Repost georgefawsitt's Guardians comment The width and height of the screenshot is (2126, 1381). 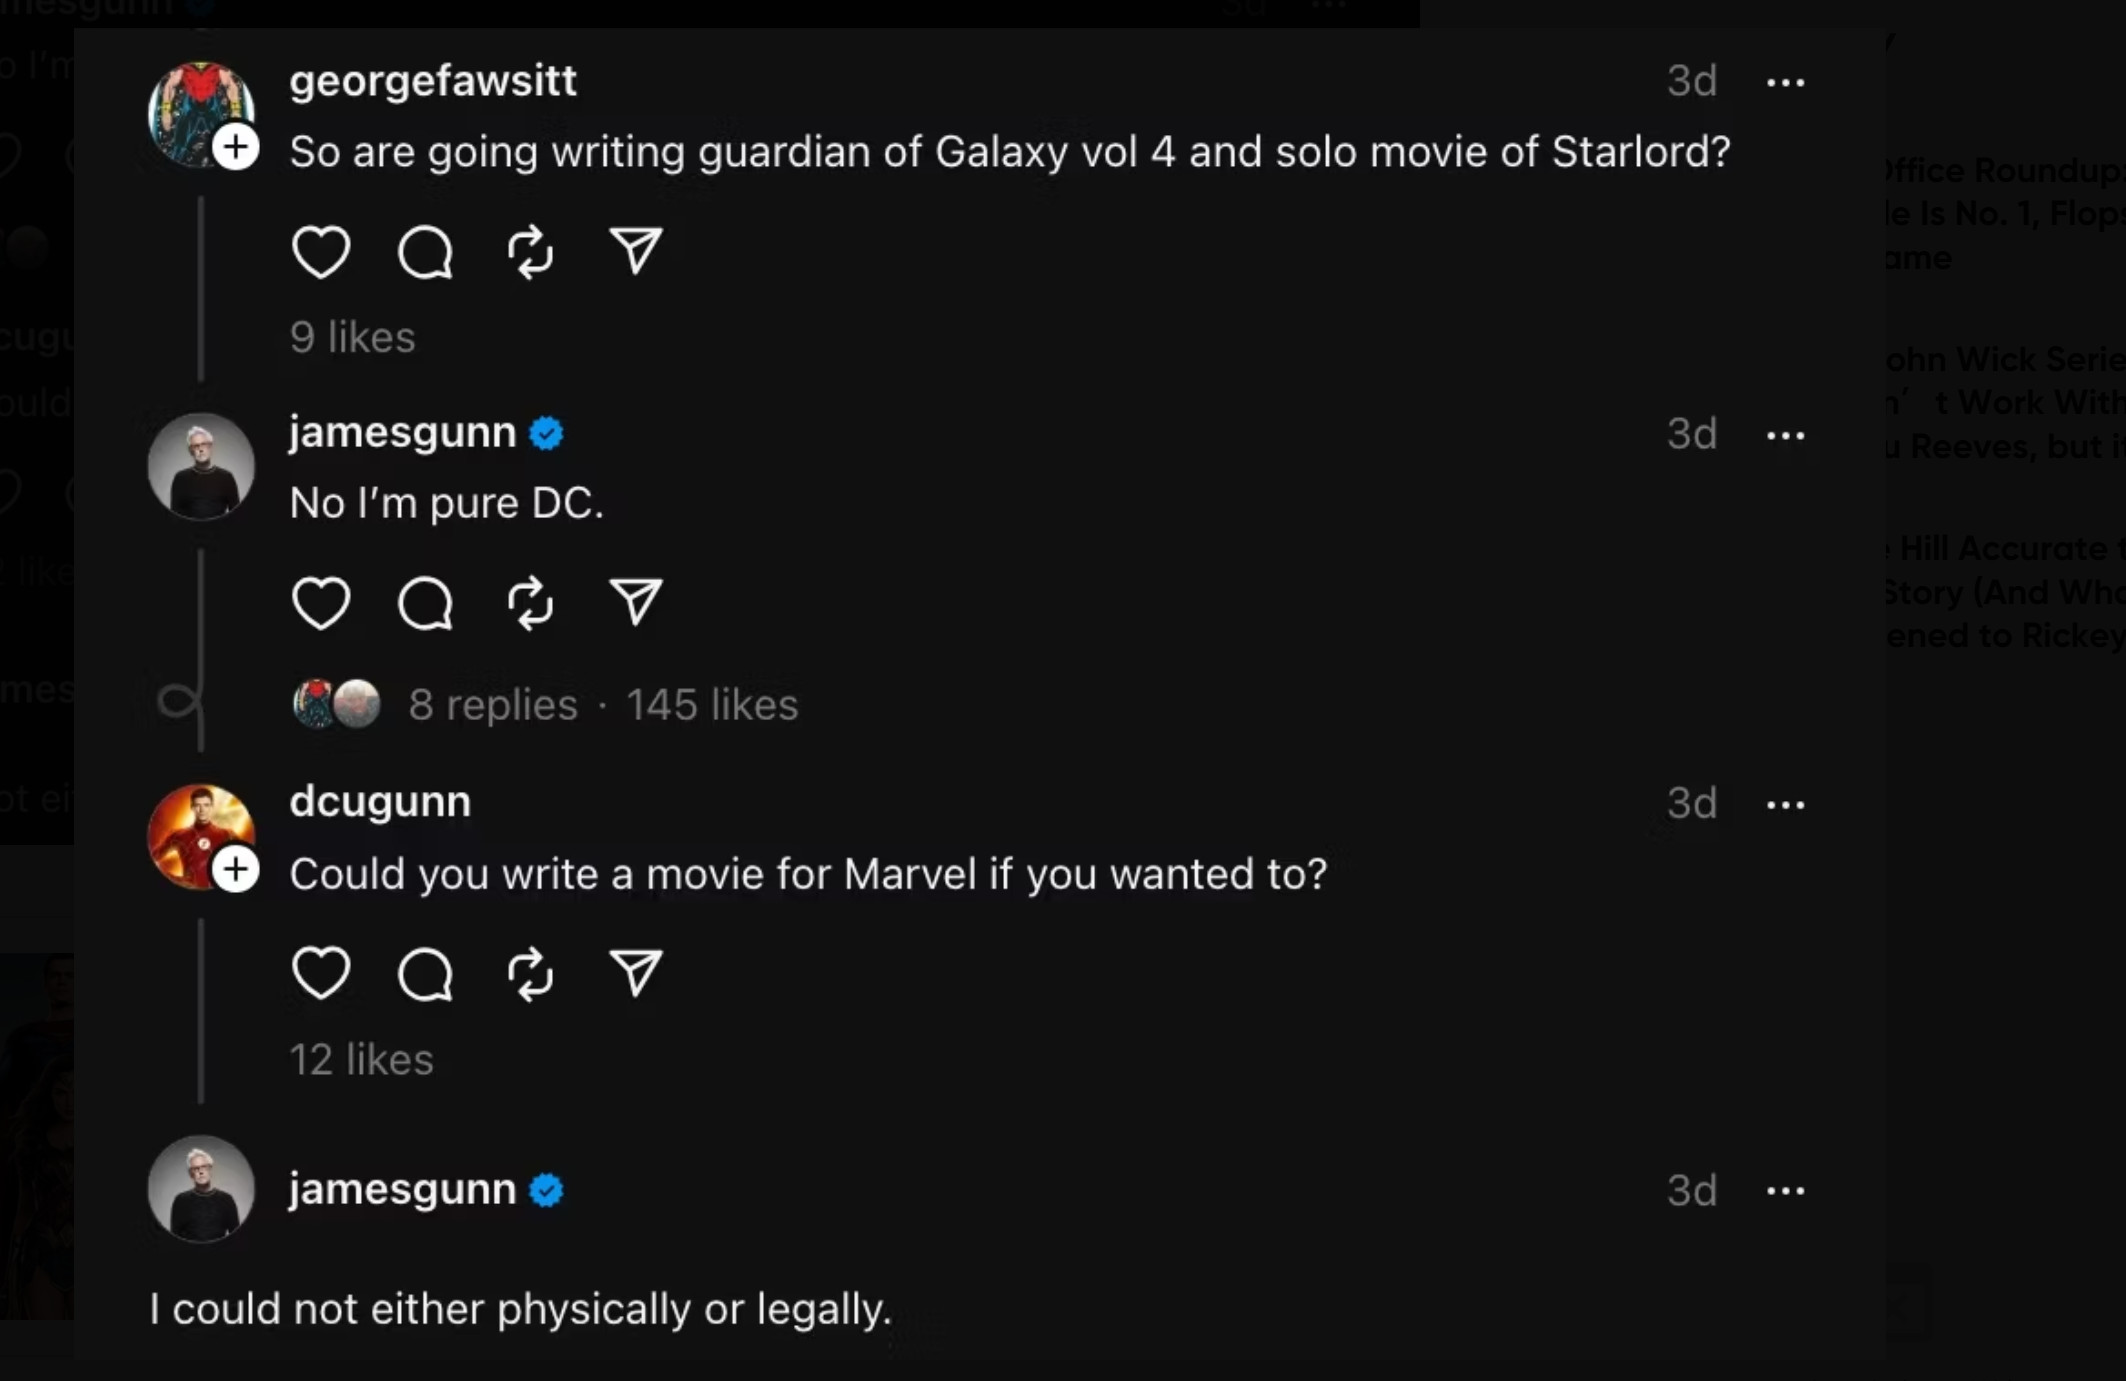(x=530, y=251)
